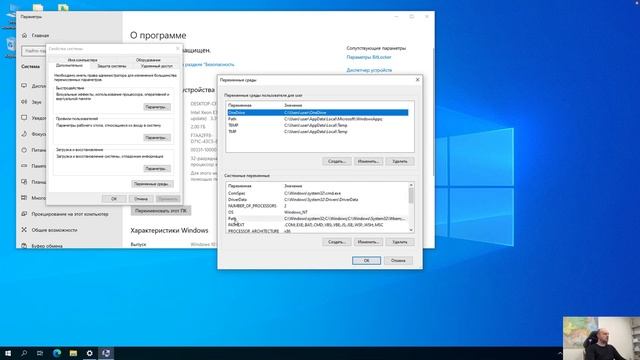Screen dimensions: 640x360
Task: Click the system variables scrollbar down arrow
Action: [411, 230]
